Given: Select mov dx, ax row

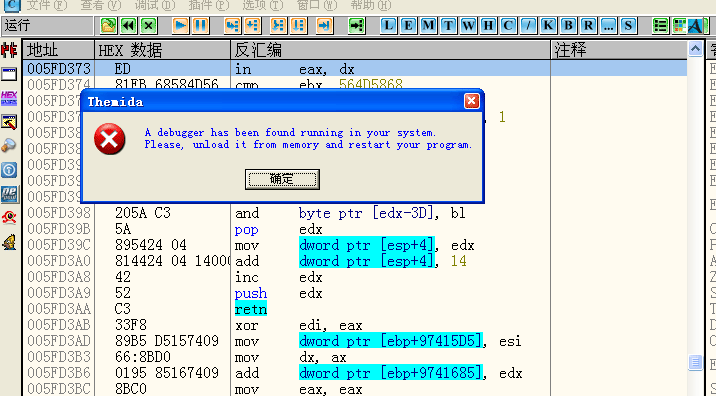Looking at the screenshot, I should (x=355, y=357).
